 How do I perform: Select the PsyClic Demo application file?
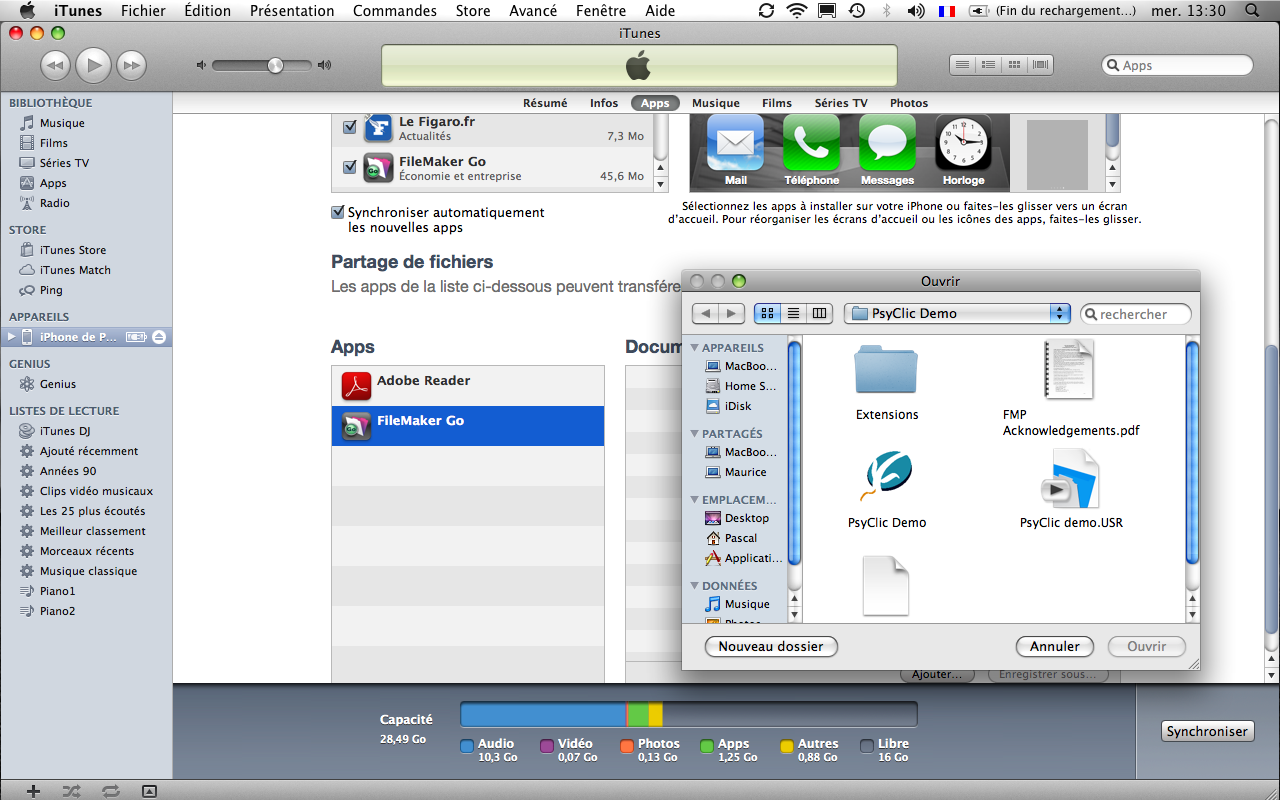(x=887, y=489)
